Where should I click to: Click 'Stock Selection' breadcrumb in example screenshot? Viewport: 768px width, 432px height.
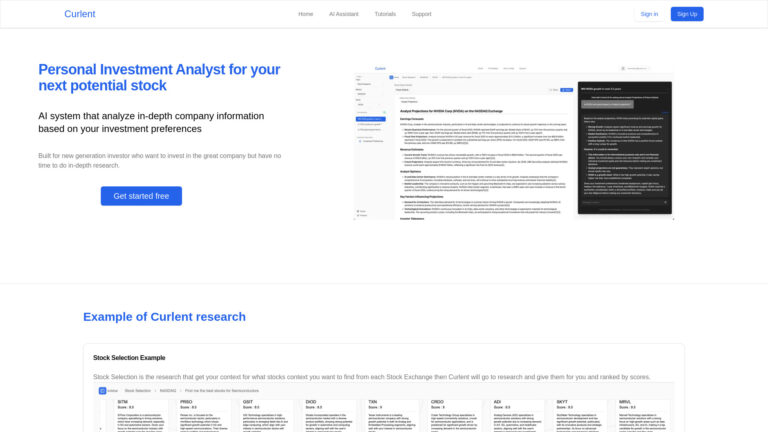[x=138, y=391]
